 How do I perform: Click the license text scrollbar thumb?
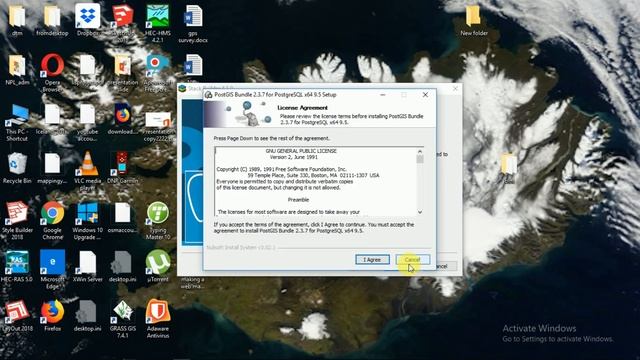pos(420,159)
